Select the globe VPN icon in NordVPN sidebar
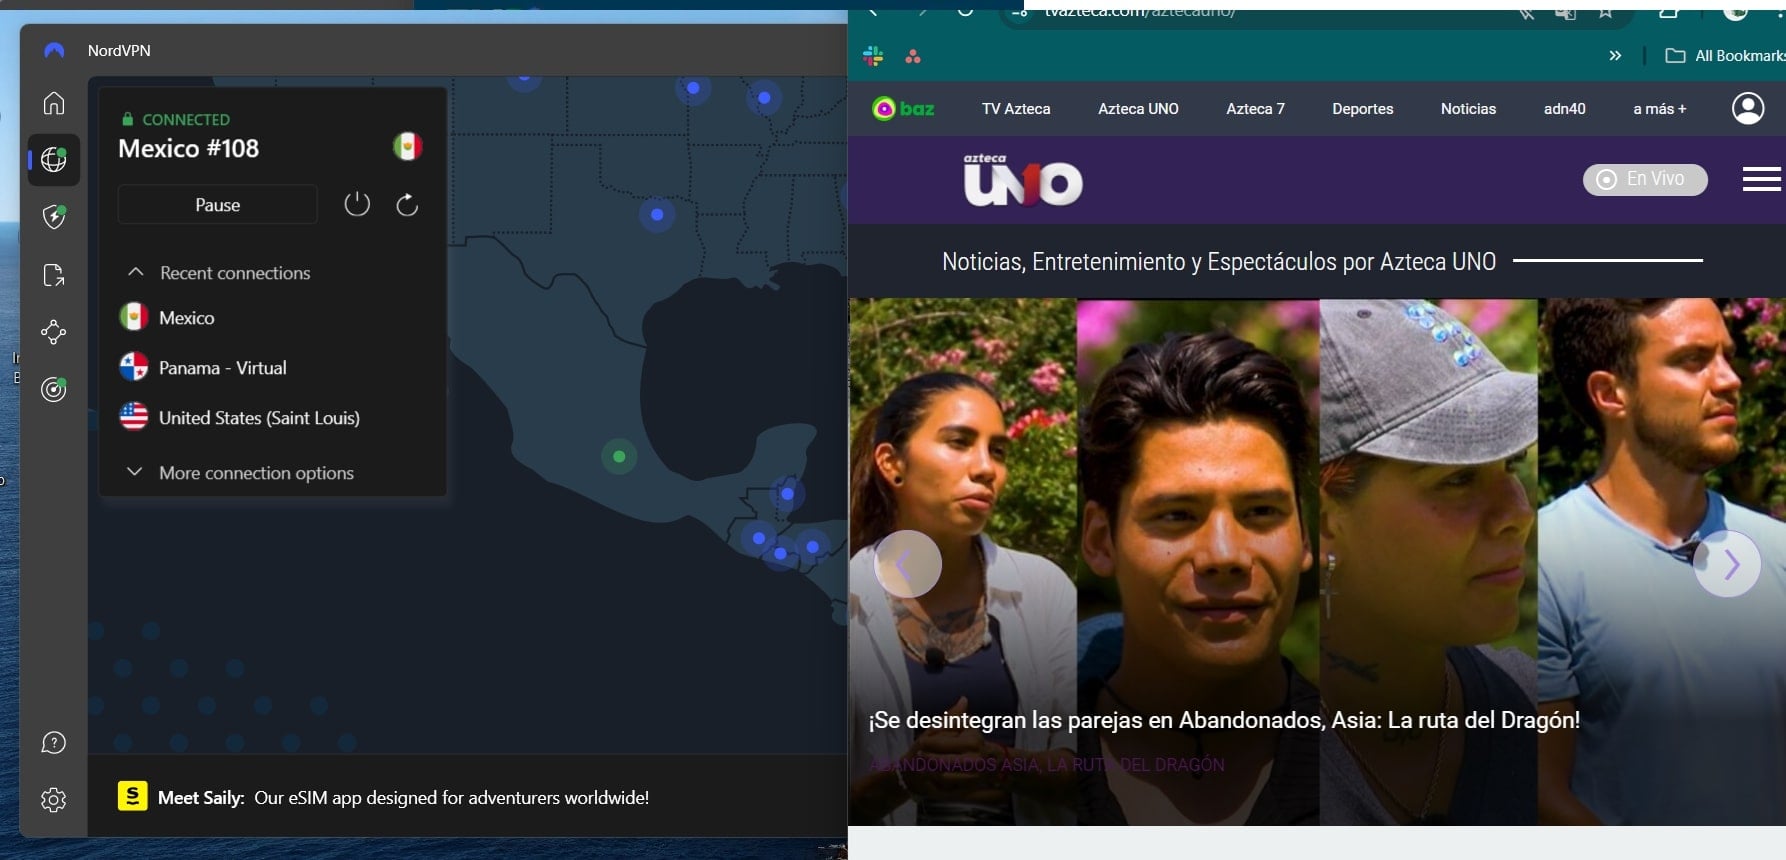Viewport: 1786px width, 860px height. point(54,160)
